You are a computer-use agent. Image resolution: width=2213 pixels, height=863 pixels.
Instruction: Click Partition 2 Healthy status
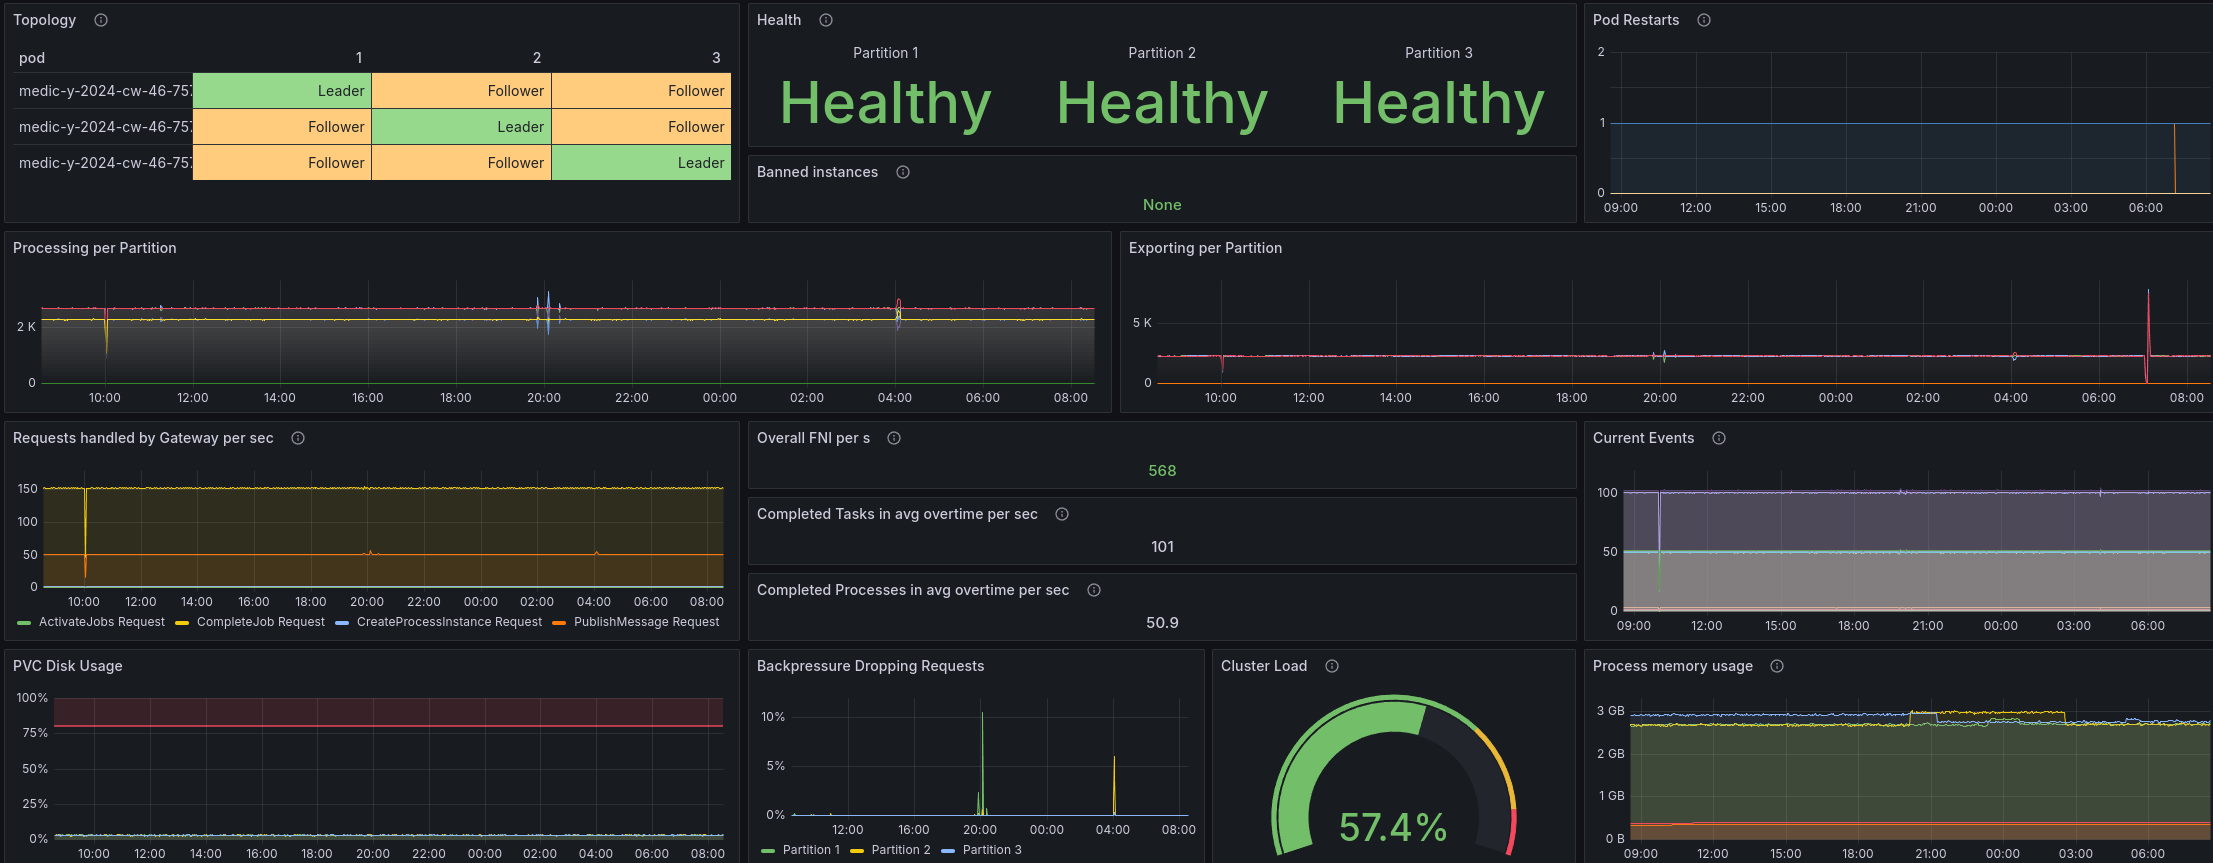[x=1162, y=103]
